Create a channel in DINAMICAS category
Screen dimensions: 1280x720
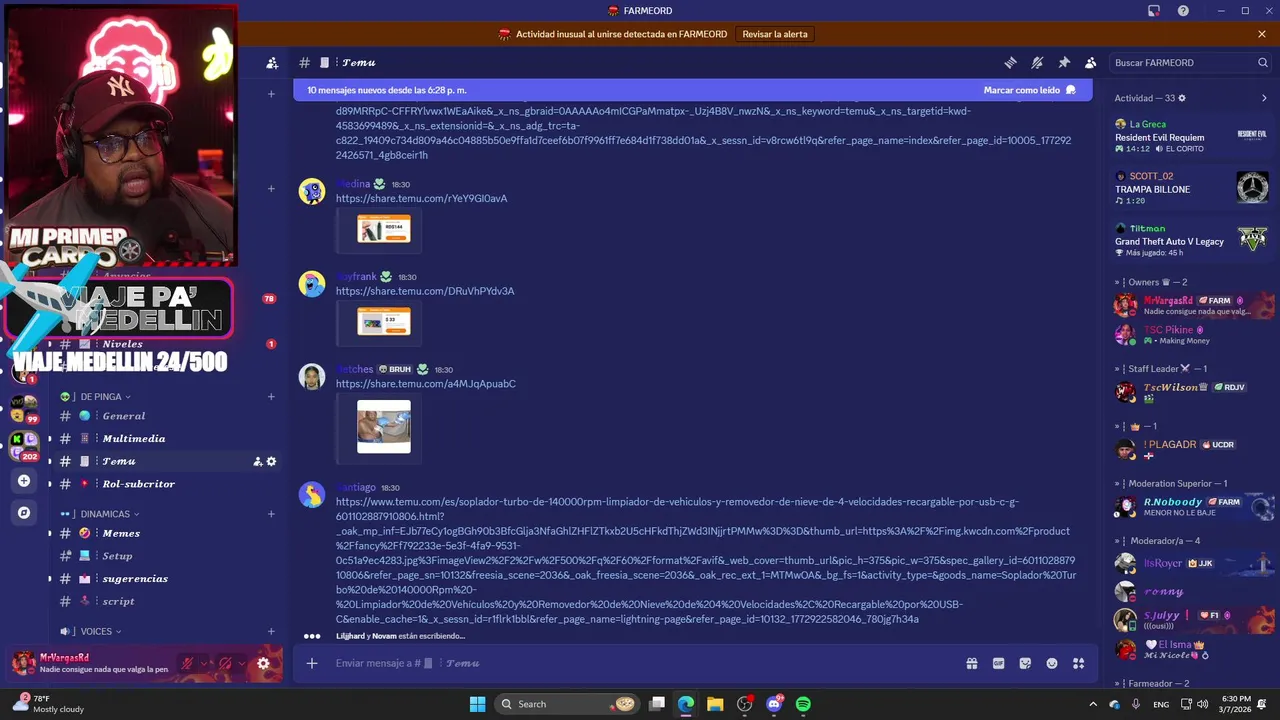point(271,514)
